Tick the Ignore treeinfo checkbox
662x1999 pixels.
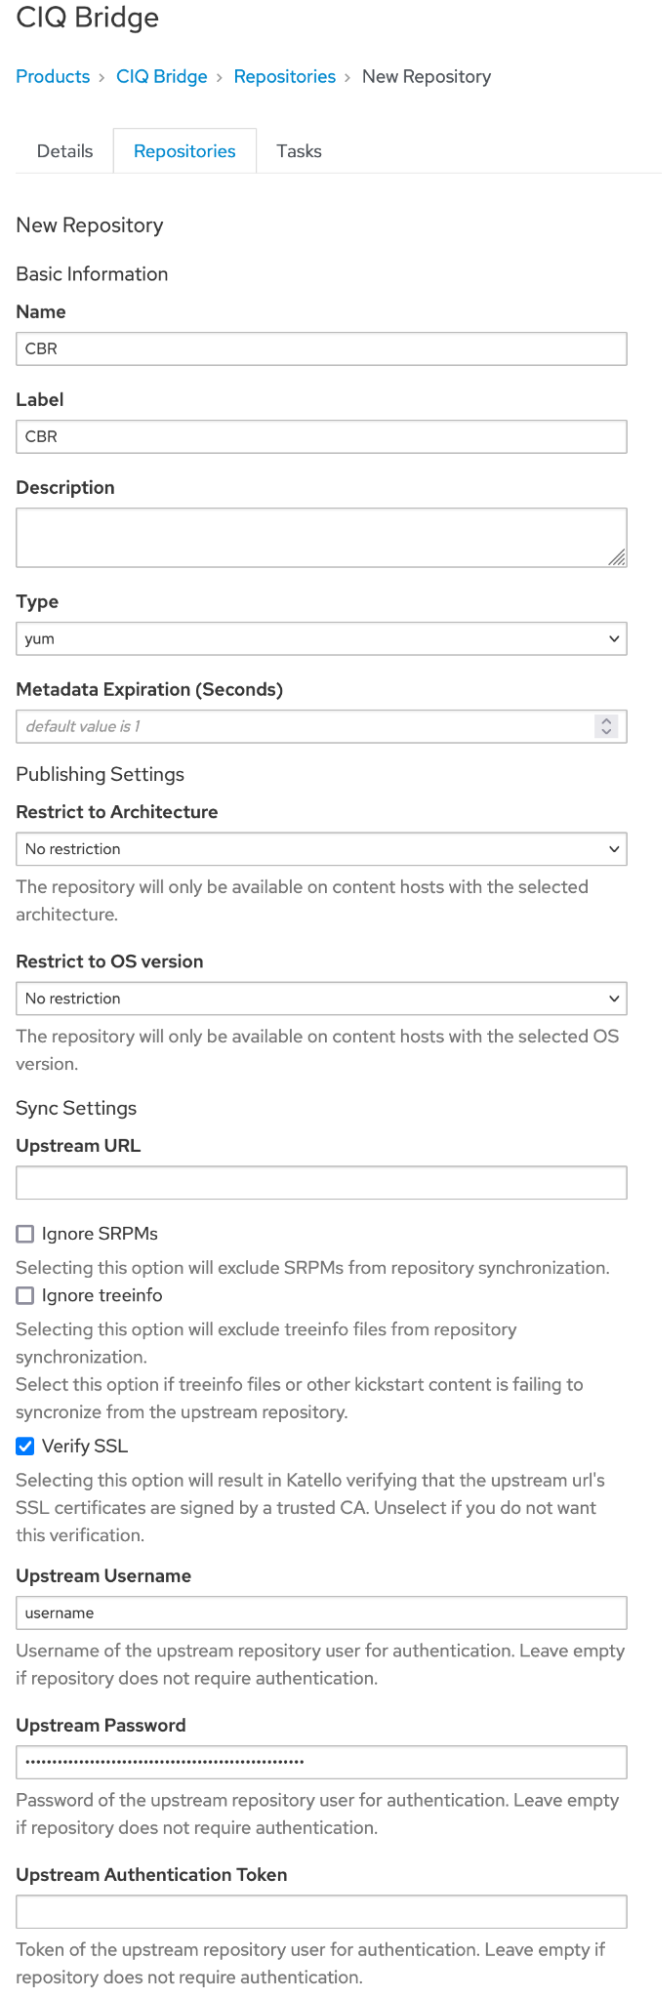click(x=25, y=1296)
